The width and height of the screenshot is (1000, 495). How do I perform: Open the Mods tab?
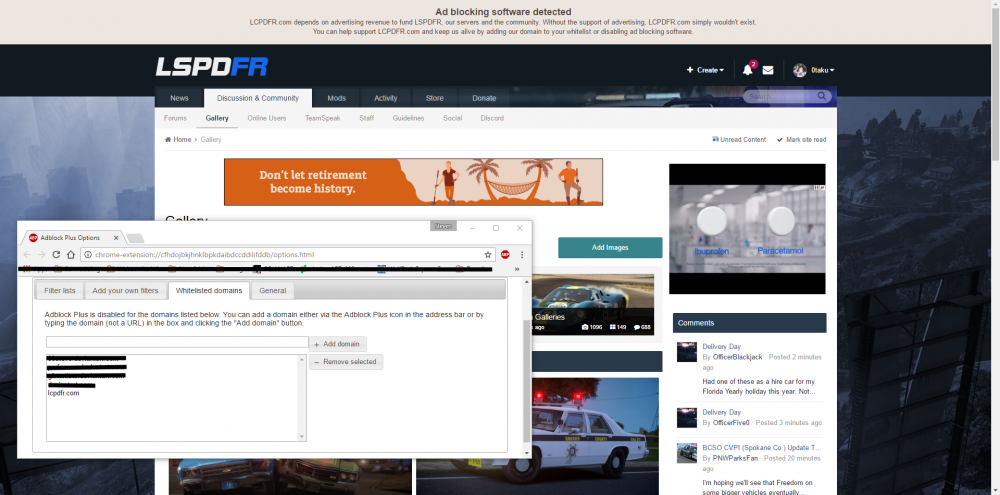(x=337, y=98)
